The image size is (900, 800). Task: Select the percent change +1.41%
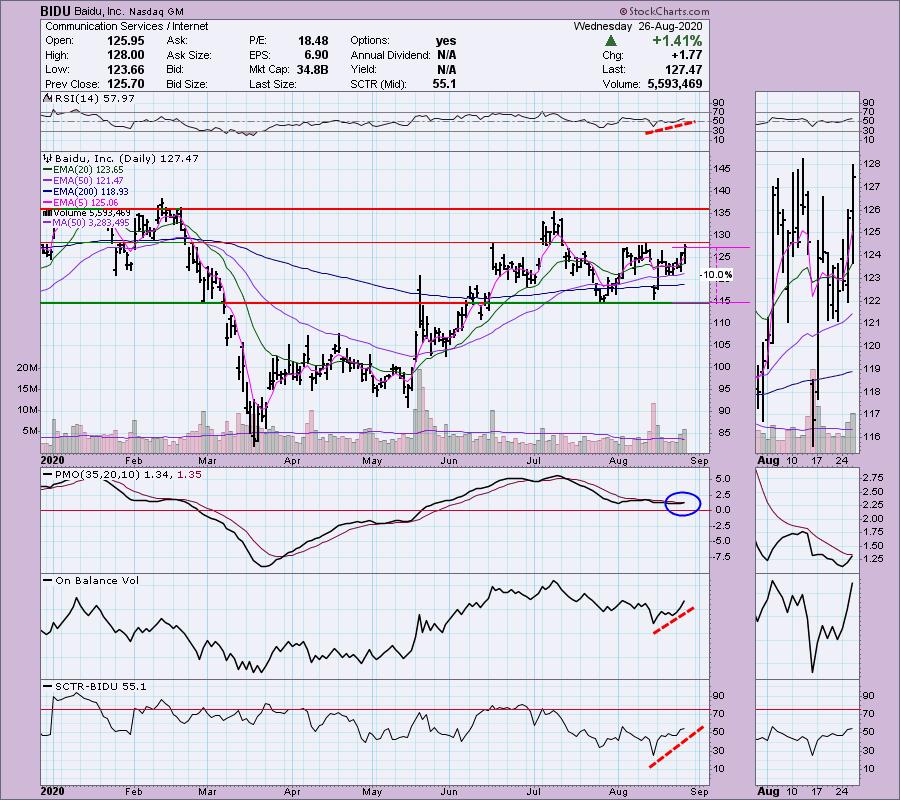point(677,41)
